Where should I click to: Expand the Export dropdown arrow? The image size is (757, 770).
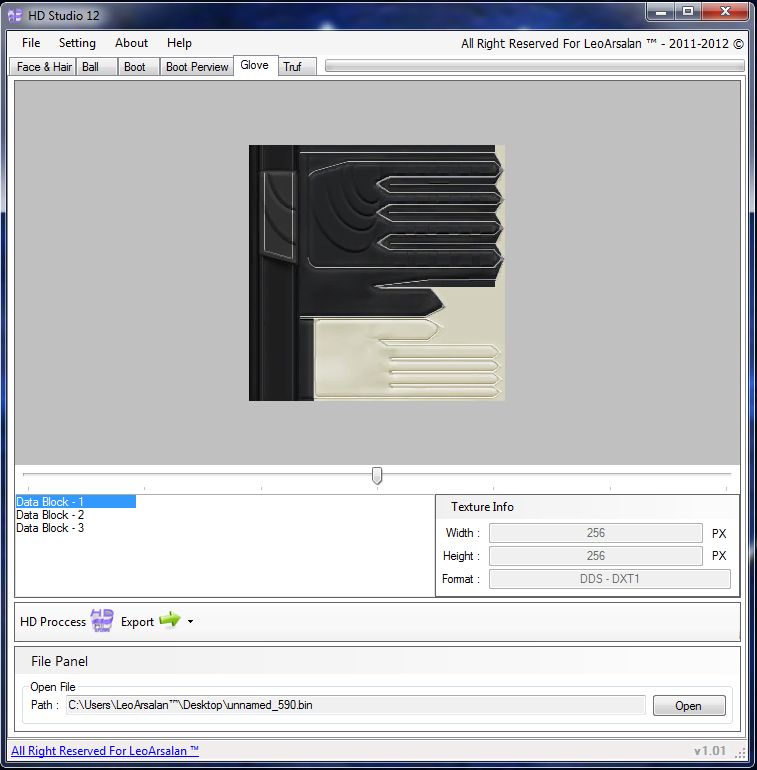click(190, 622)
